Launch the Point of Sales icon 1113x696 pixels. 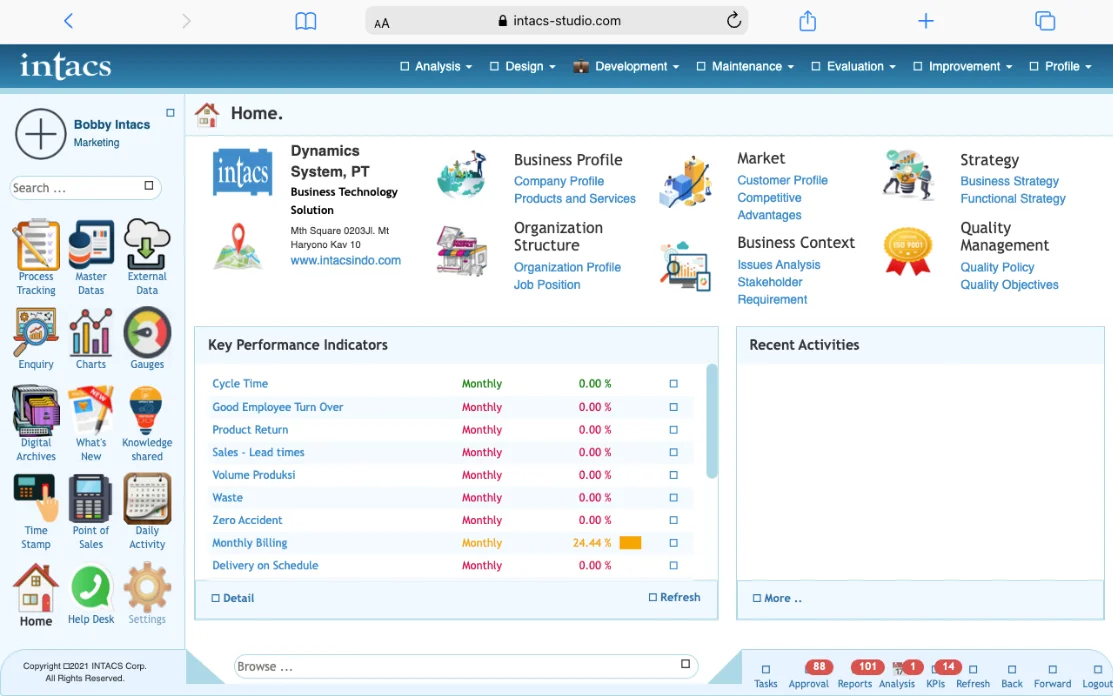pyautogui.click(x=91, y=499)
